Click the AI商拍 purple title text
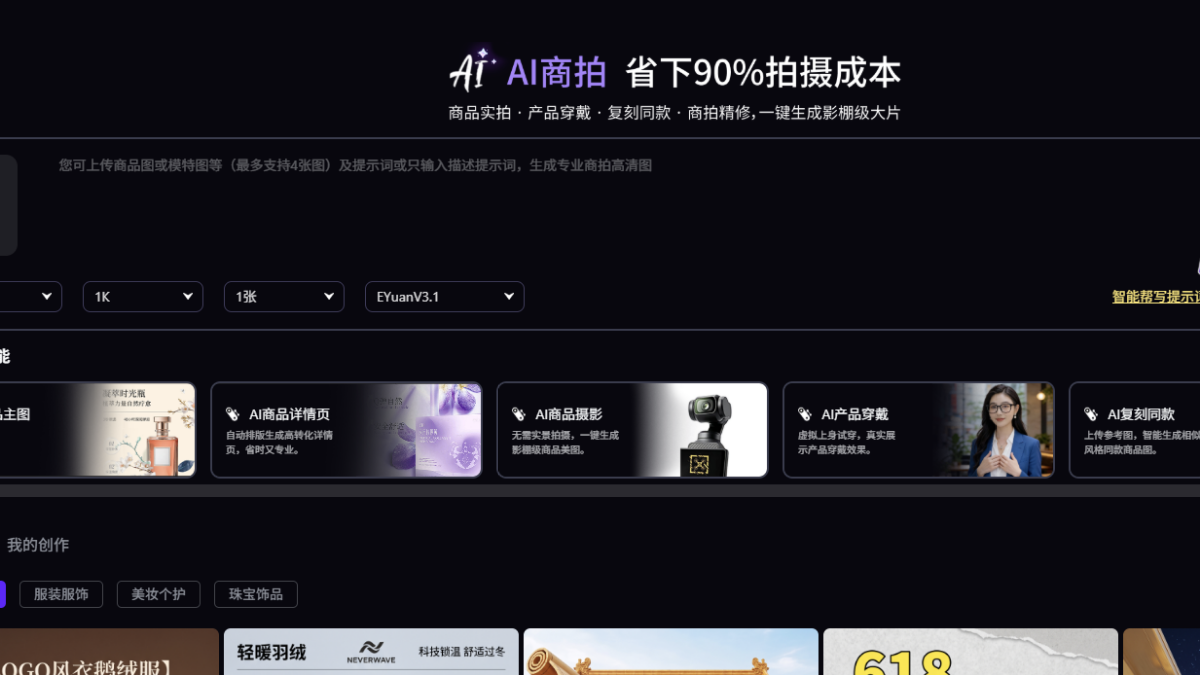Image resolution: width=1200 pixels, height=675 pixels. [x=556, y=72]
